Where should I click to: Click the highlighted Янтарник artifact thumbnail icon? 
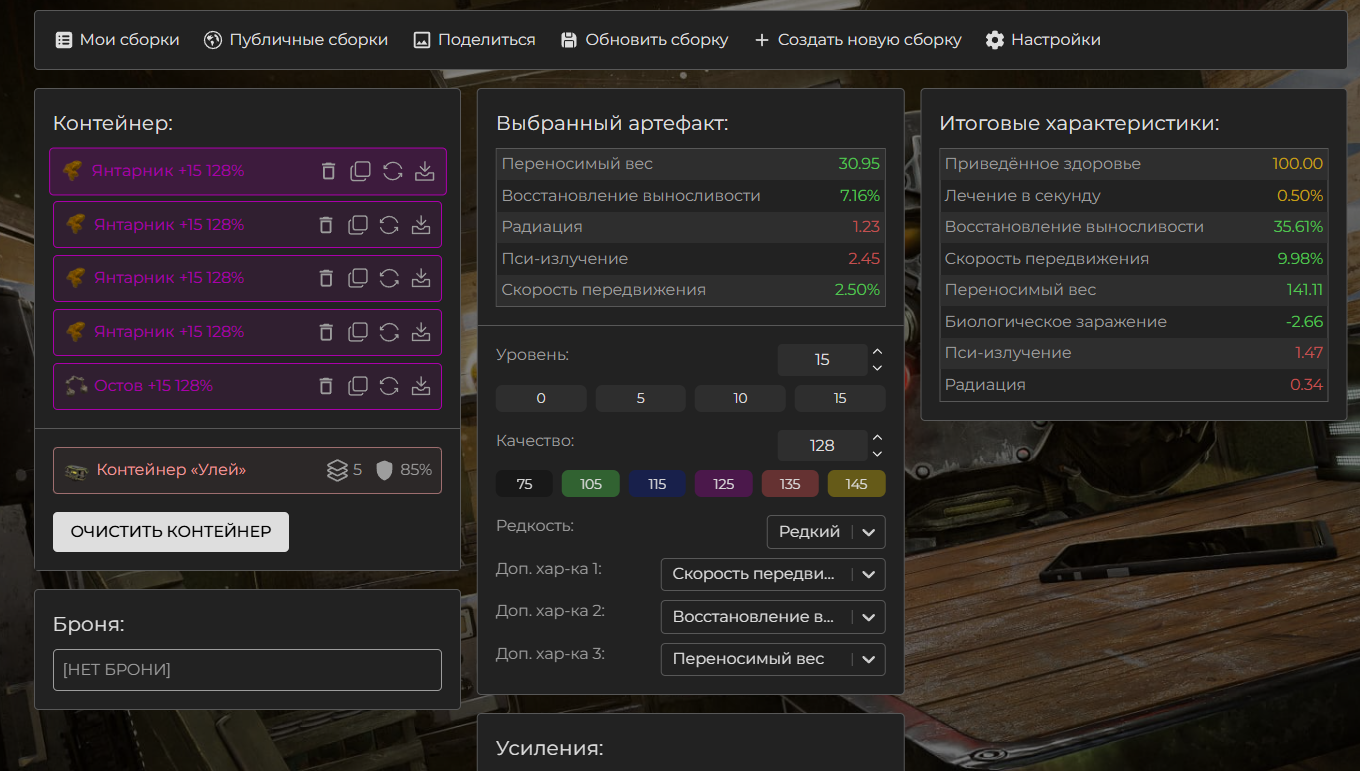pyautogui.click(x=73, y=171)
